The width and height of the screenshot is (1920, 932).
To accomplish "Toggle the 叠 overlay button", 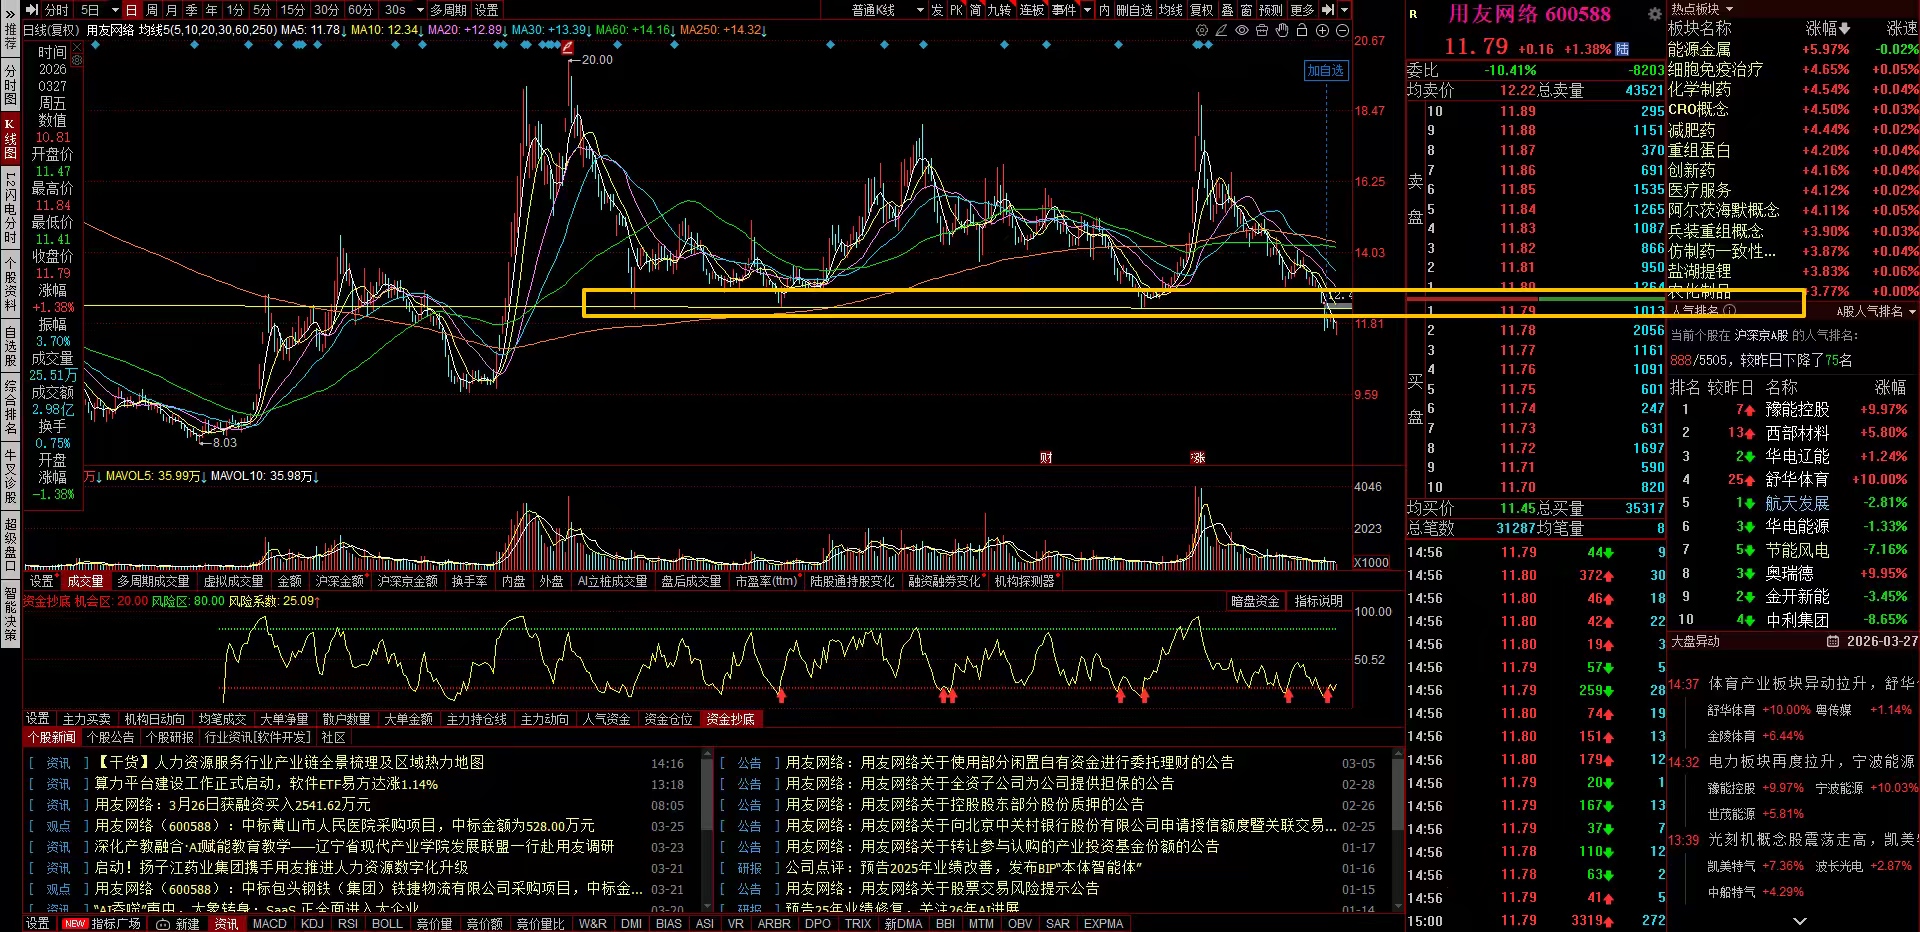I will coord(1227,10).
